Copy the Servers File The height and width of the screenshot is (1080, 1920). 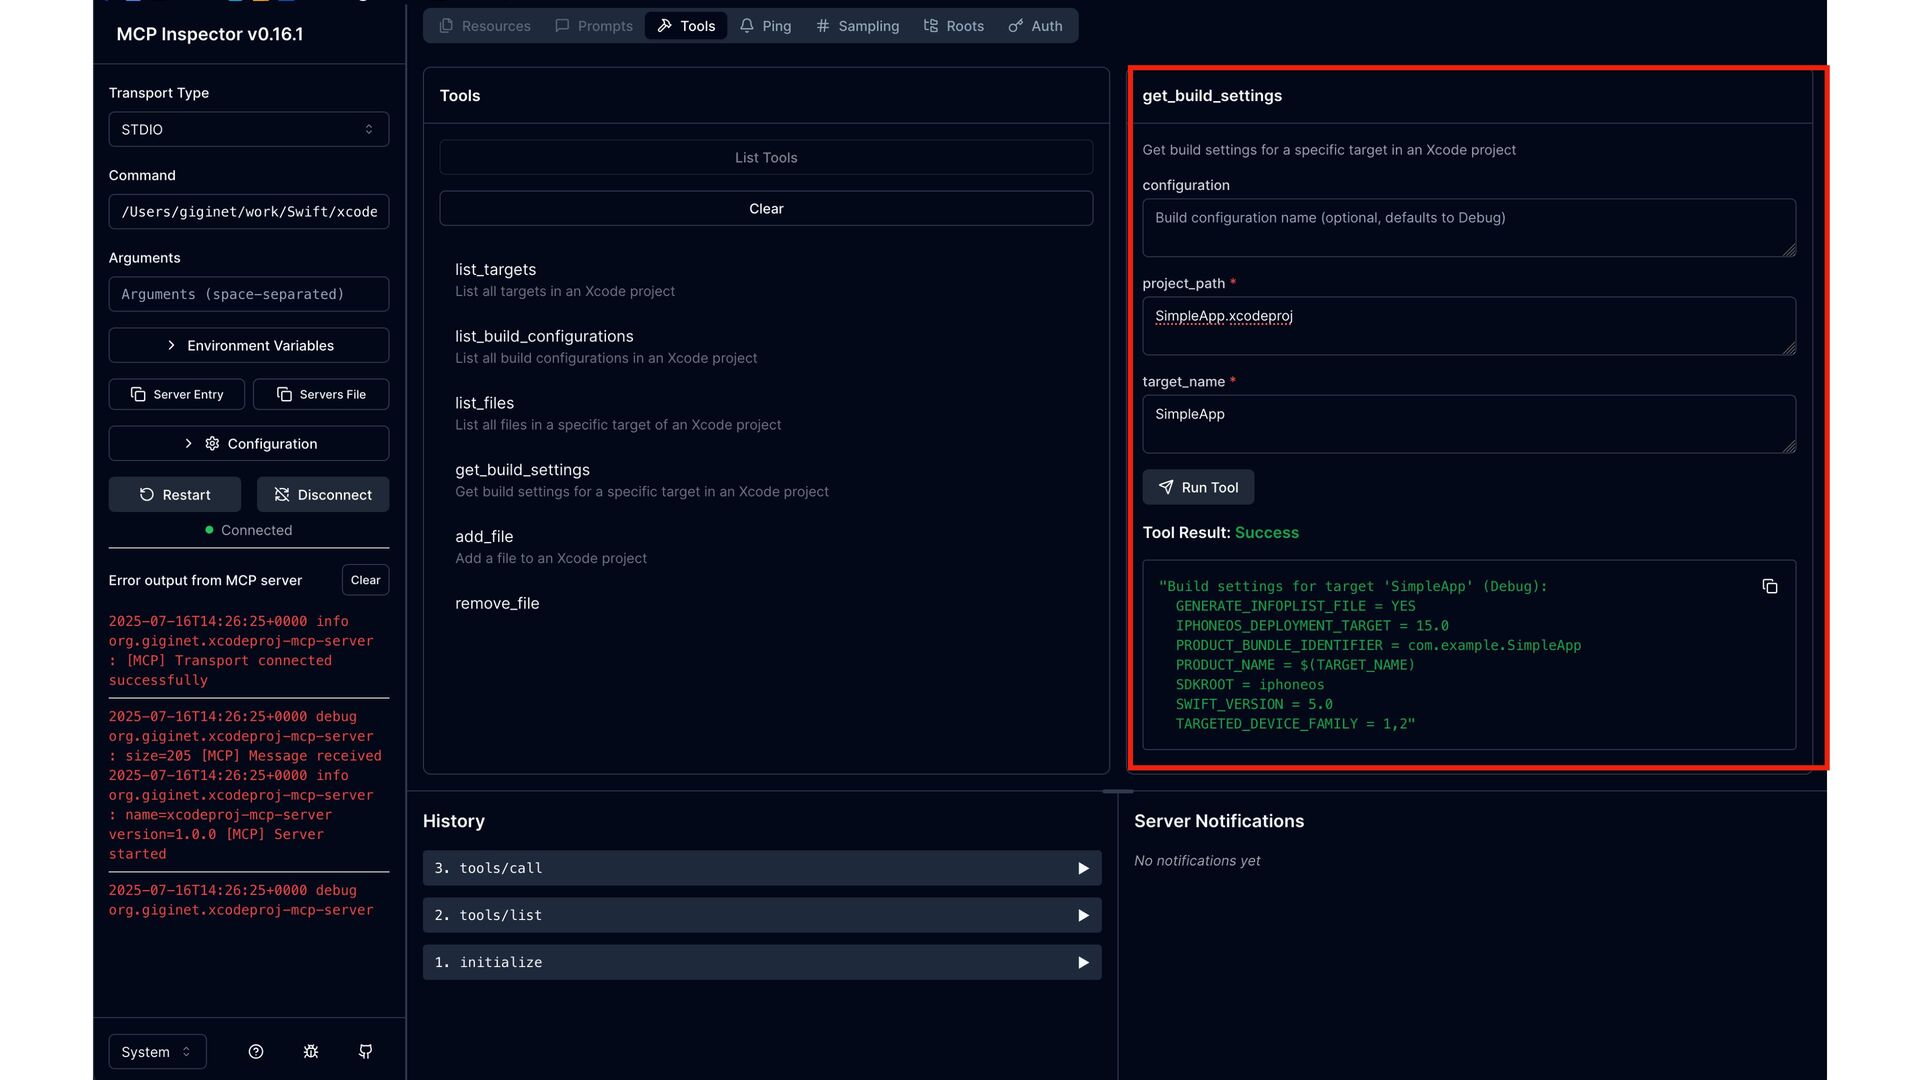tap(321, 394)
